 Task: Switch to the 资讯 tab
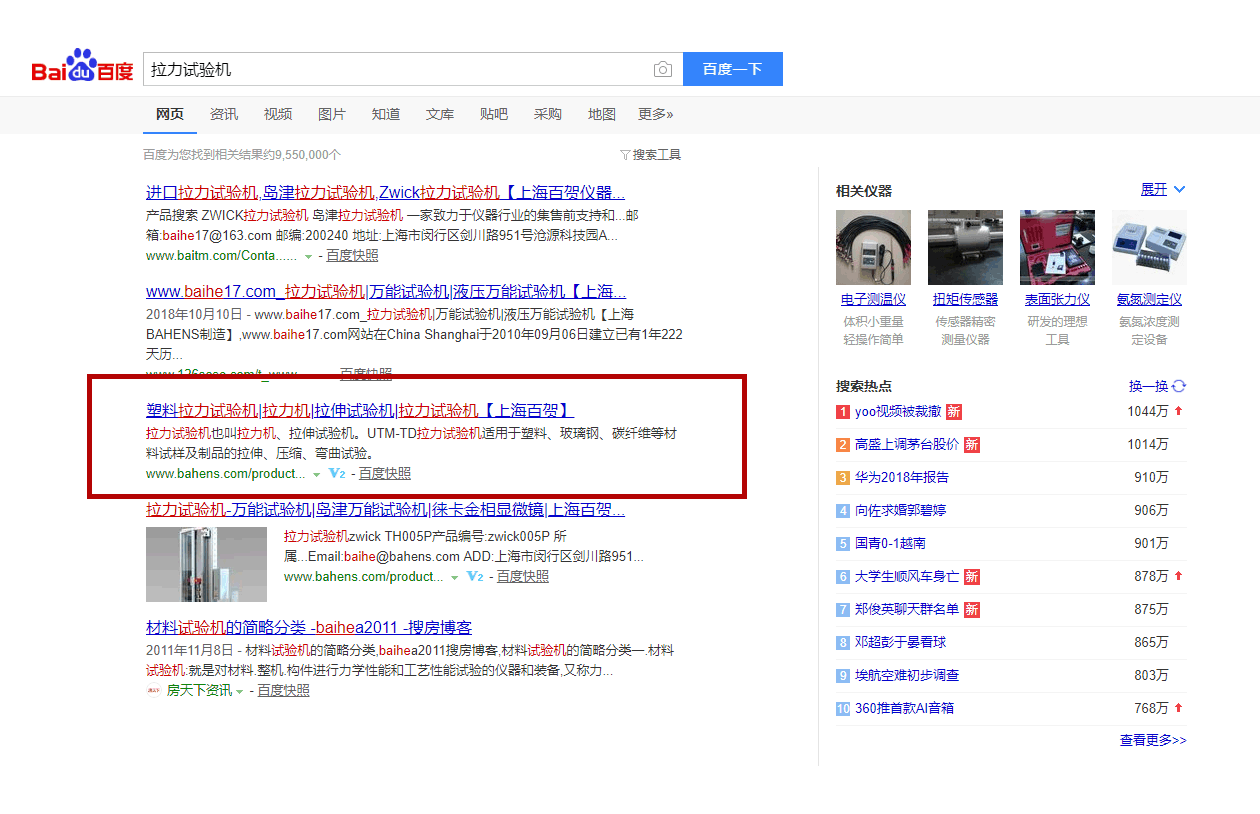[x=224, y=114]
